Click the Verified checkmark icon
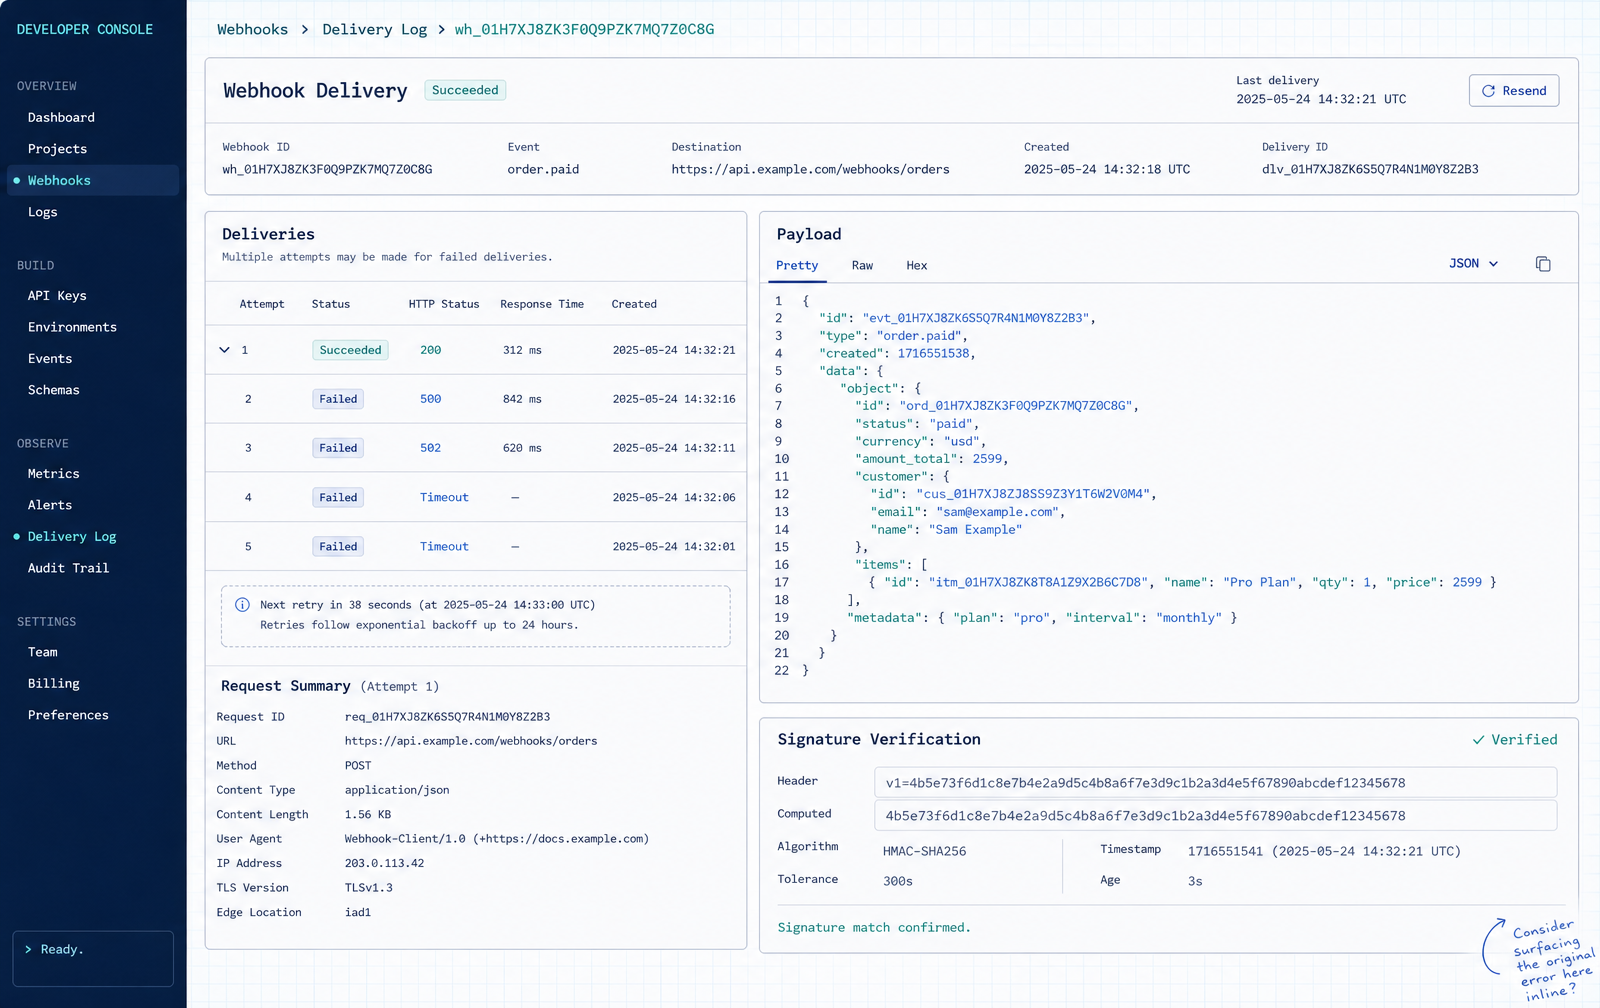Image resolution: width=1600 pixels, height=1008 pixels. (1478, 740)
